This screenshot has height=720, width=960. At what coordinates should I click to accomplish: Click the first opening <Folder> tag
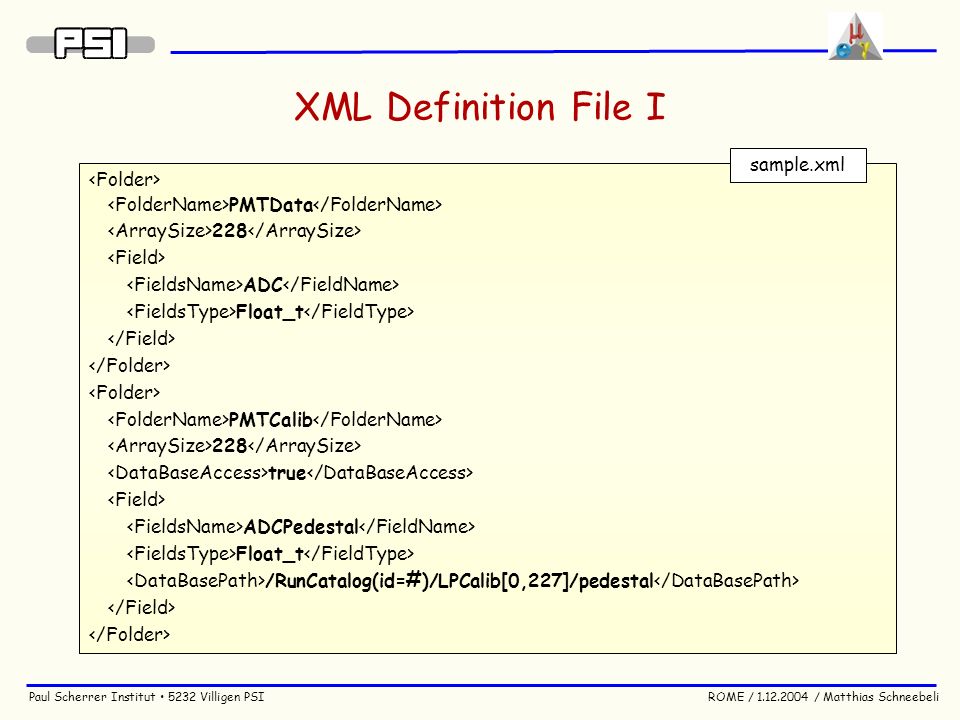coord(124,179)
